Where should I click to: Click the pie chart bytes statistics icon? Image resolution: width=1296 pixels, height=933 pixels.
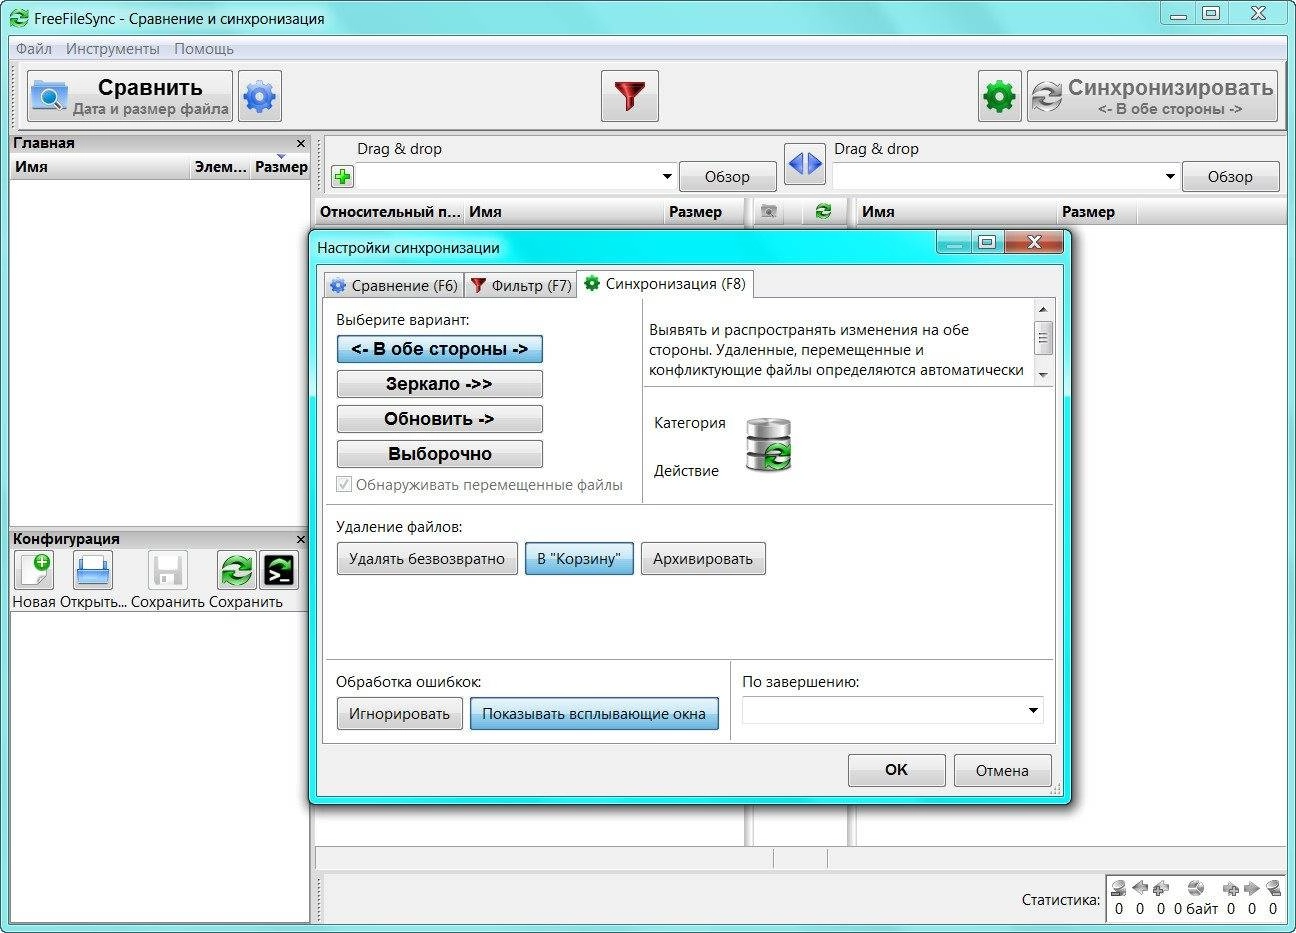tap(1195, 888)
